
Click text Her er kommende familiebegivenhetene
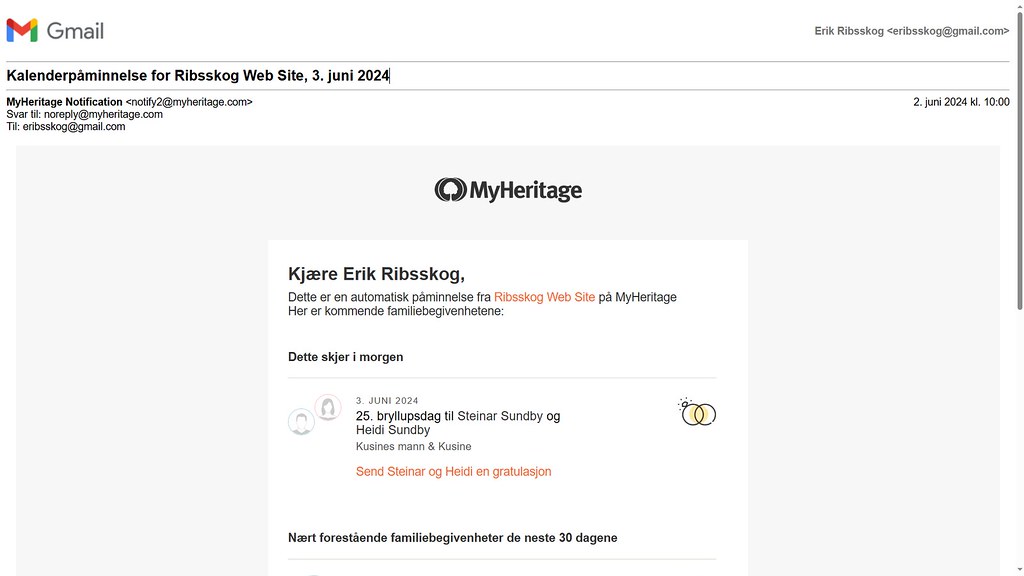(396, 311)
